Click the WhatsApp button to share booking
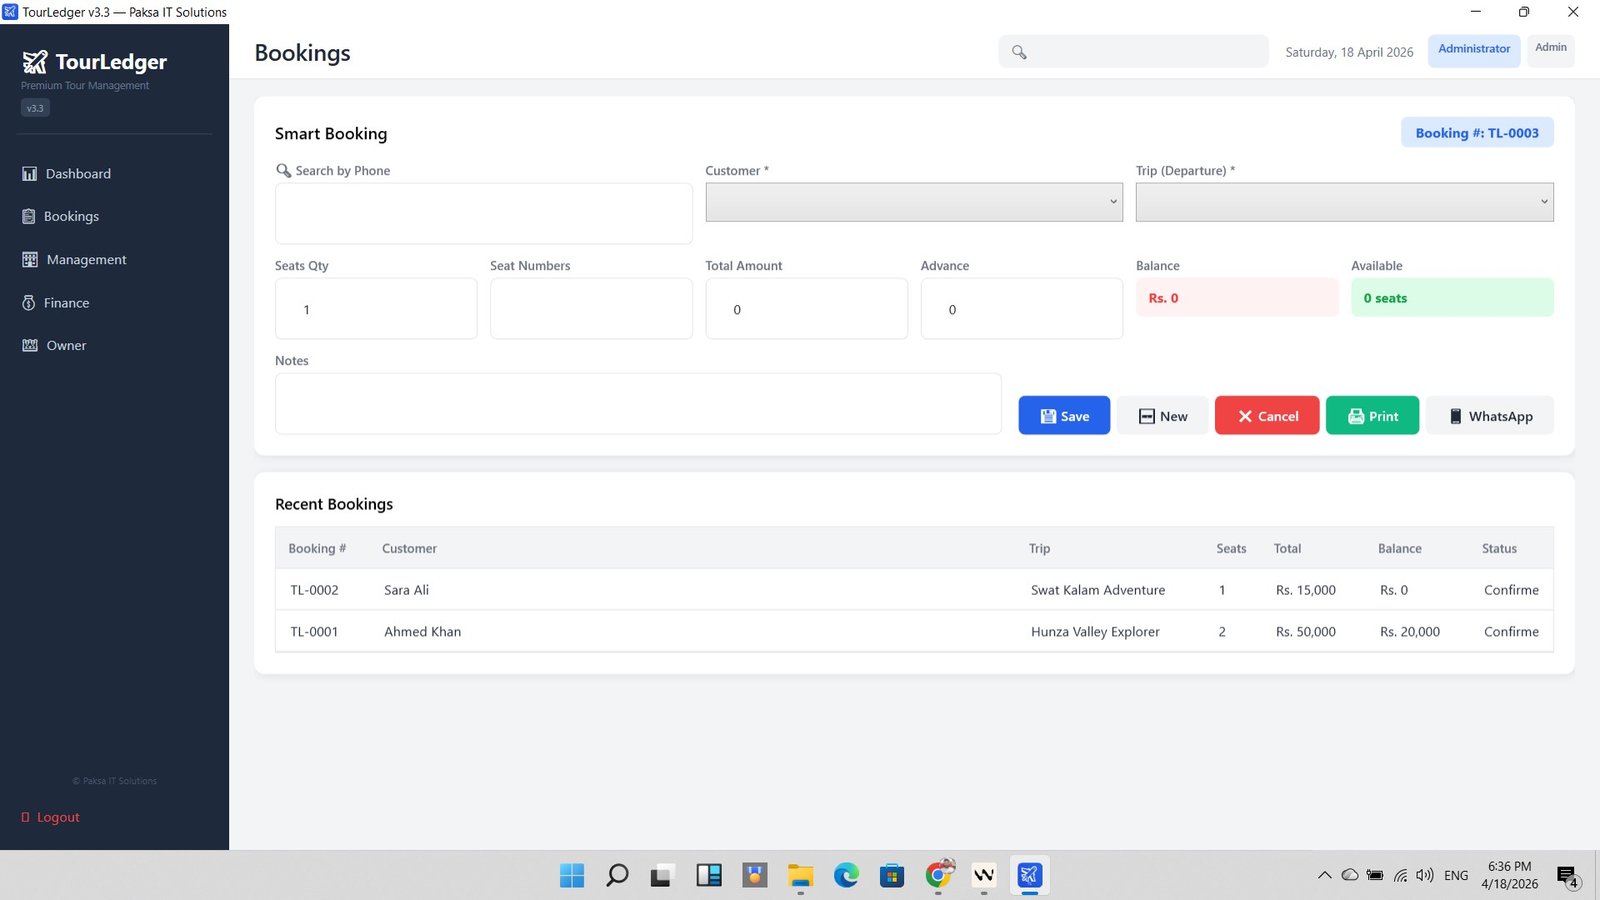The height and width of the screenshot is (900, 1600). pyautogui.click(x=1490, y=415)
